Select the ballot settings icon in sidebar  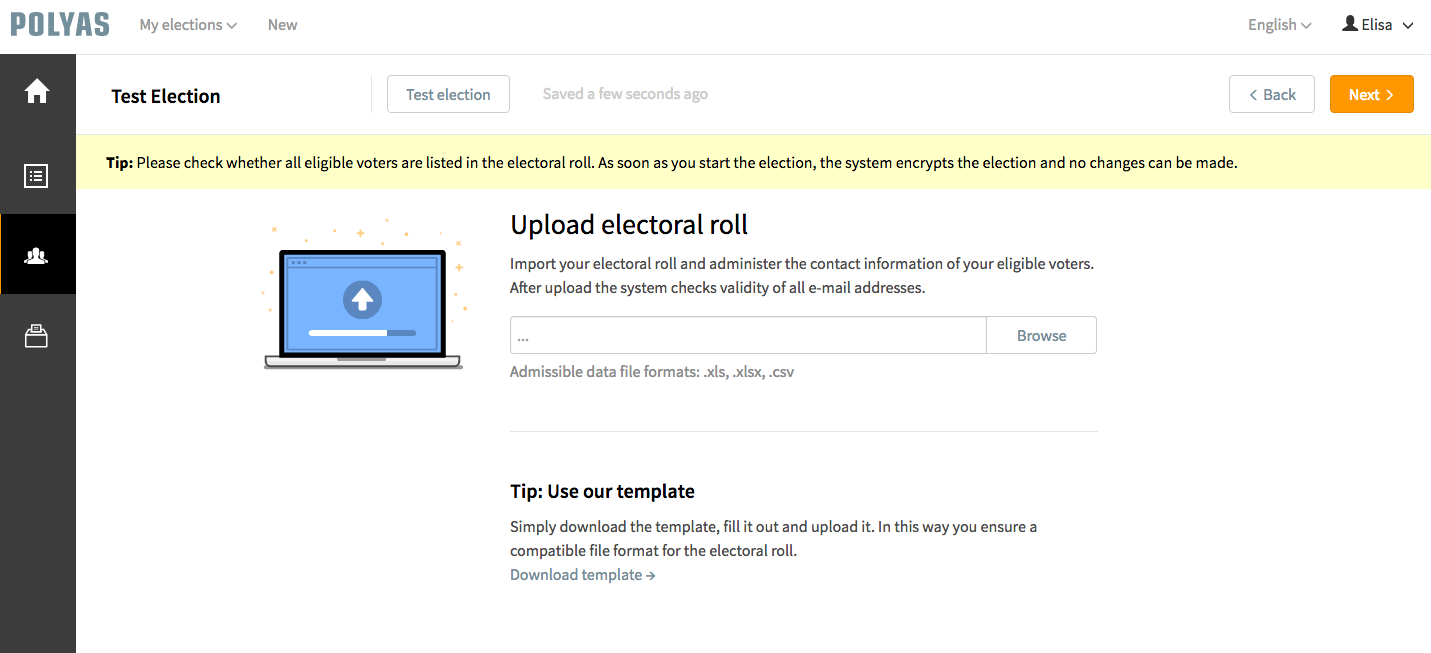tap(36, 175)
